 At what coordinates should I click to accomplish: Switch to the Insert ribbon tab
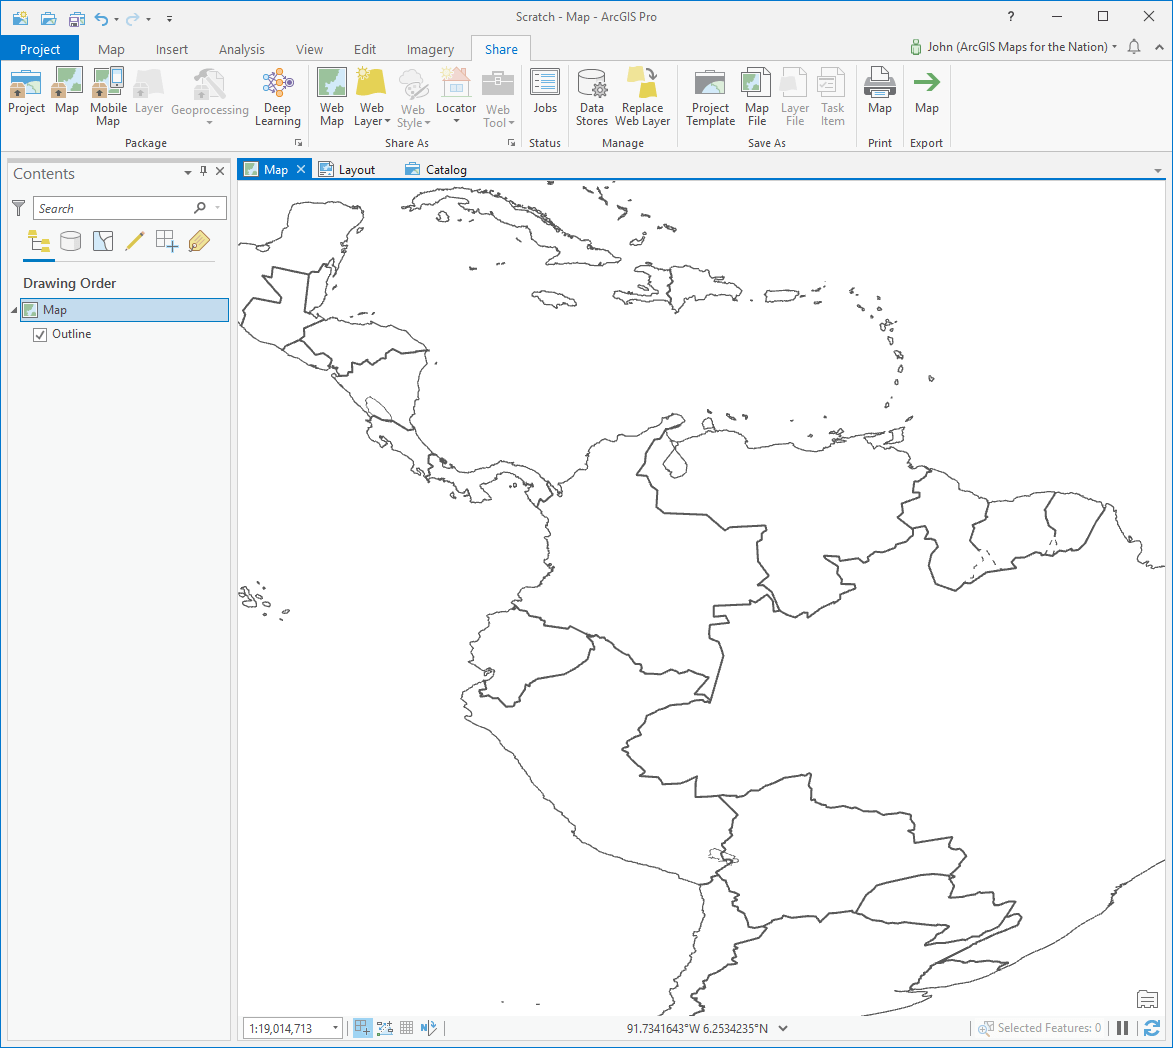point(171,49)
